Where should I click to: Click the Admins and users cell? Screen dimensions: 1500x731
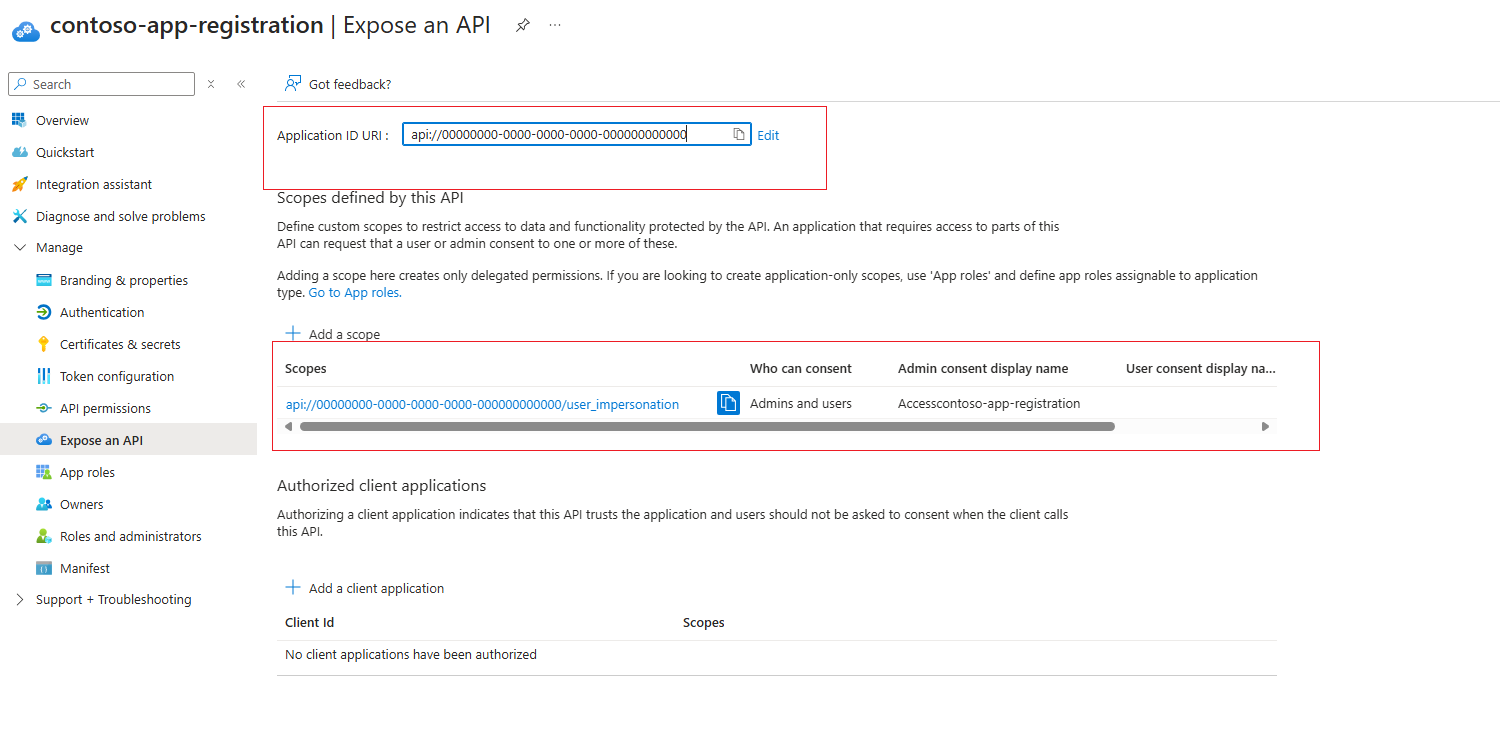coord(801,404)
